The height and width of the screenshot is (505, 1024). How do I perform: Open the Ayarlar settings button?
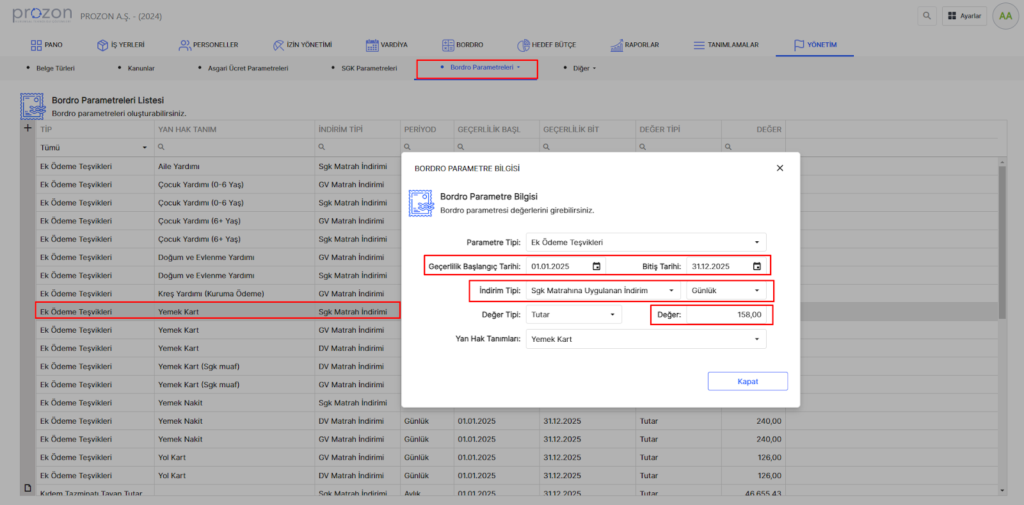pyautogui.click(x=963, y=16)
